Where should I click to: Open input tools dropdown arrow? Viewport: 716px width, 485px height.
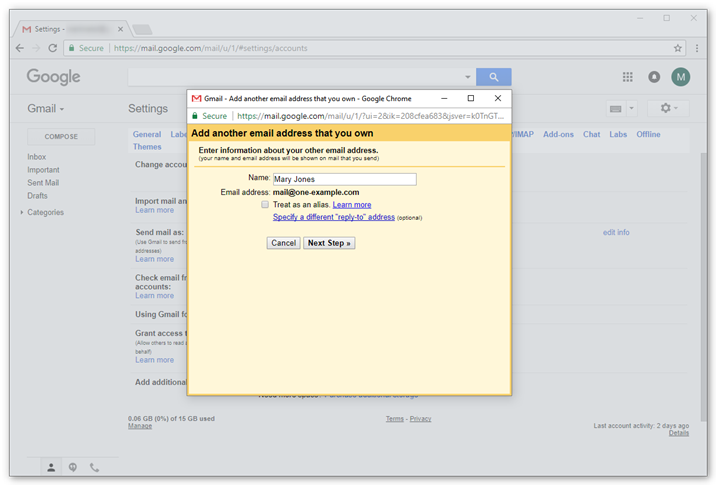[x=632, y=109]
